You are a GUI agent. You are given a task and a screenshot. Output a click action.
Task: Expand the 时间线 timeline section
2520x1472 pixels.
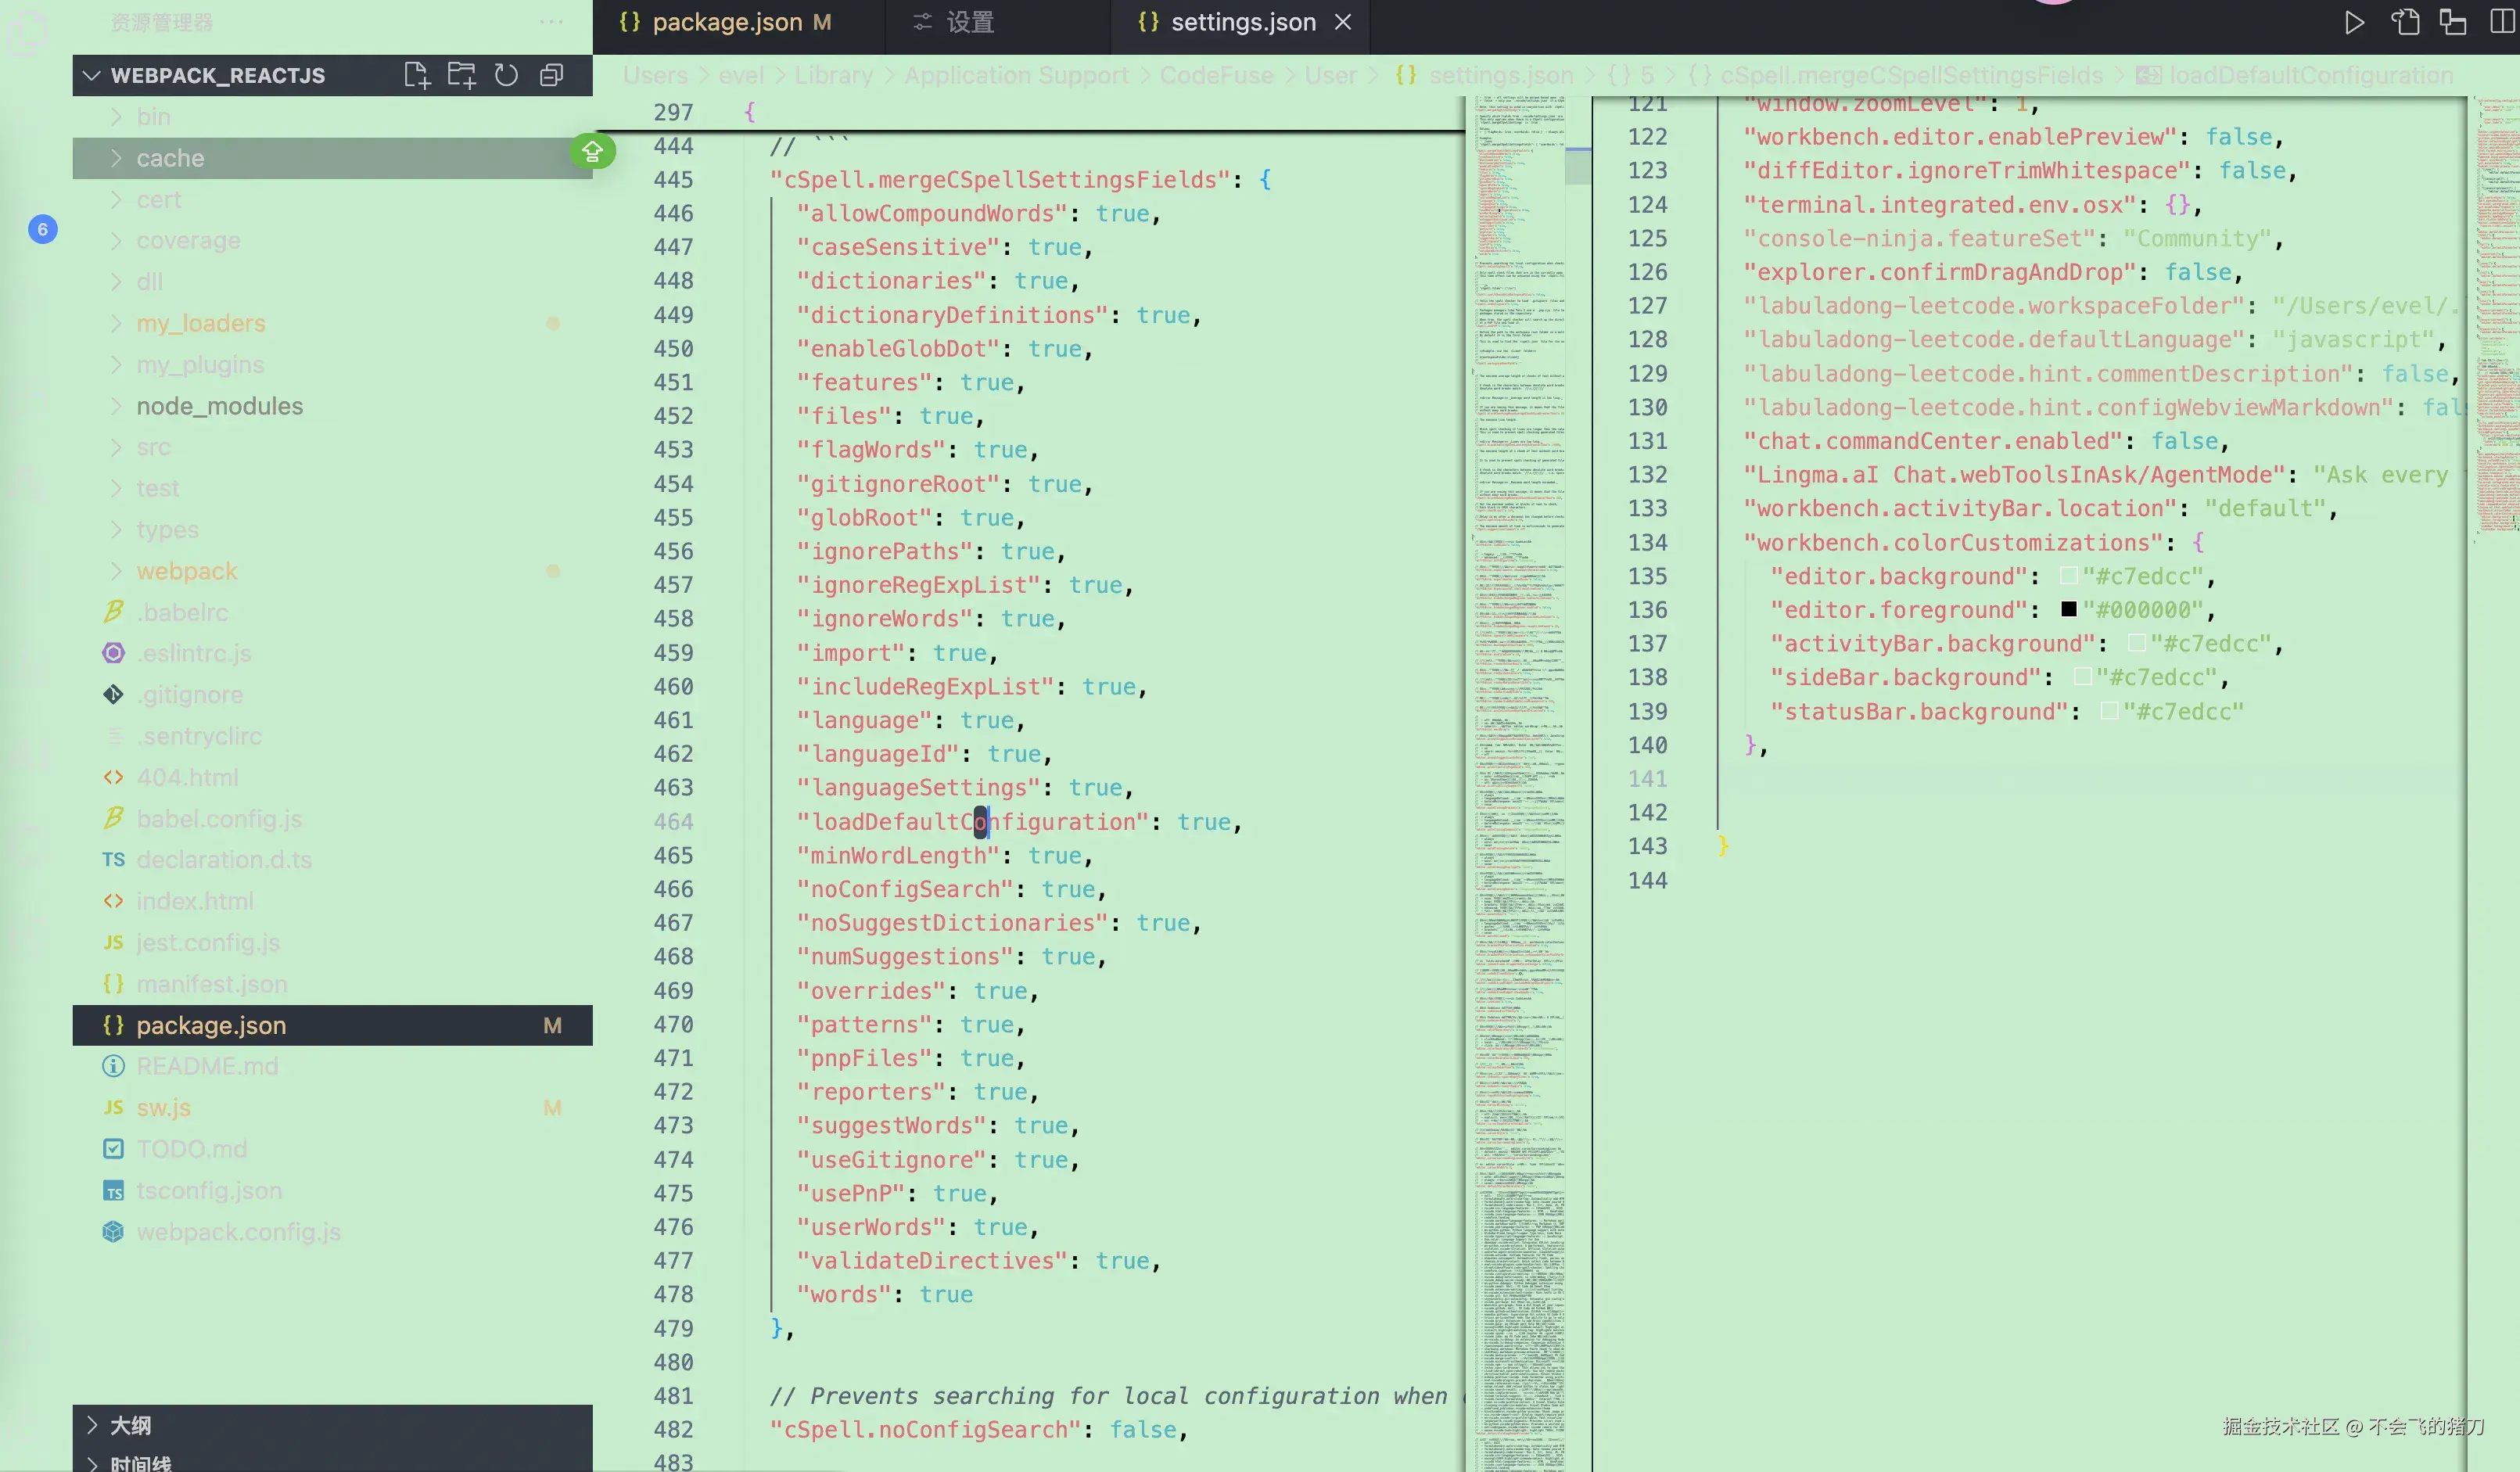(140, 1463)
